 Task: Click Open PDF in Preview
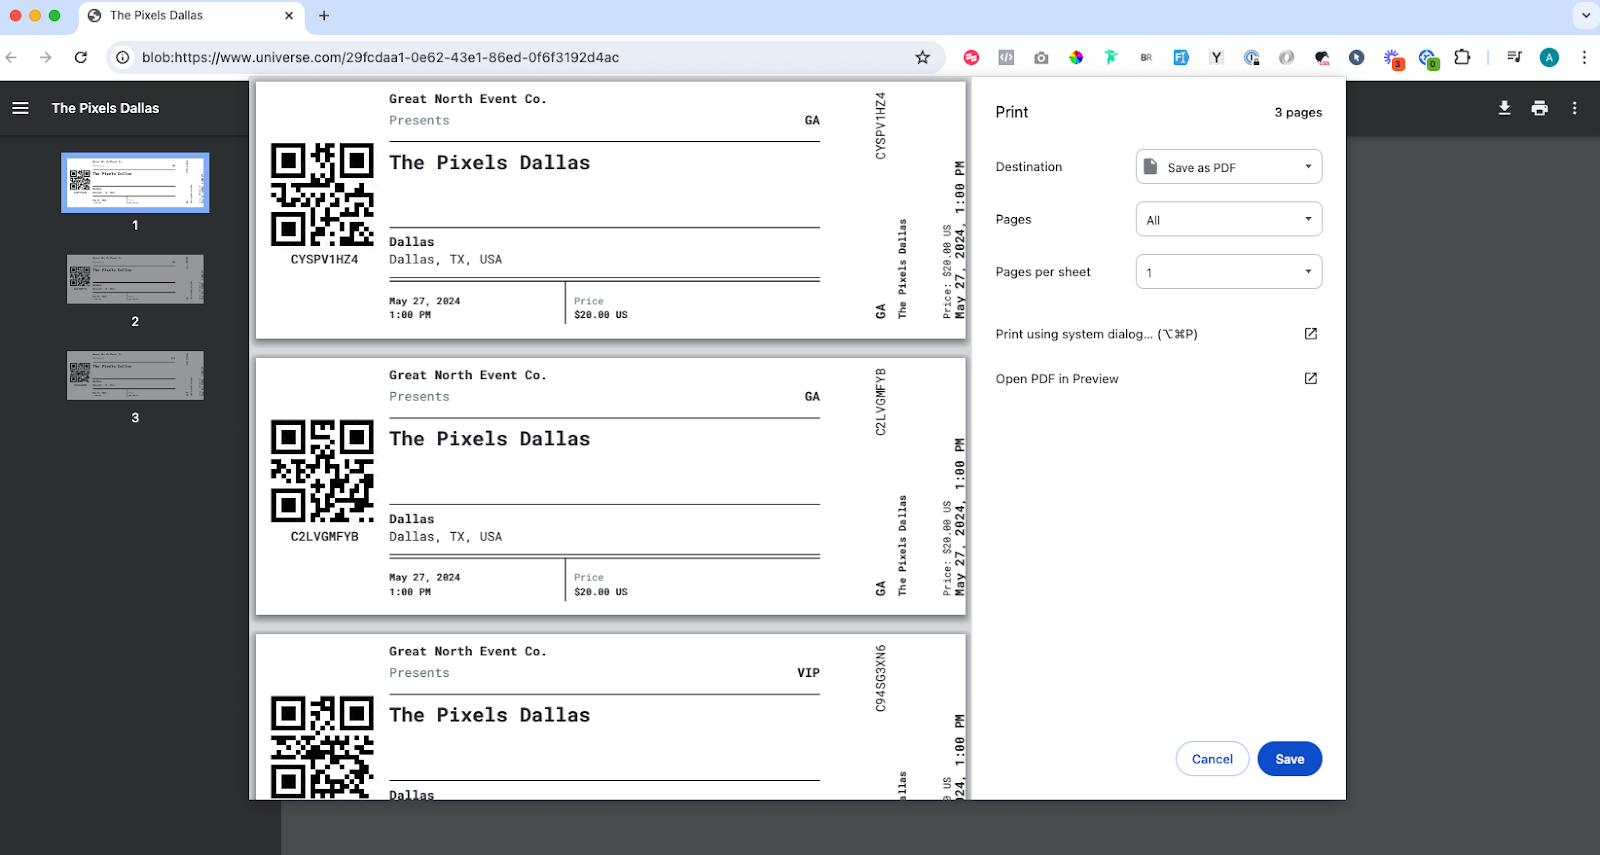(1156, 378)
